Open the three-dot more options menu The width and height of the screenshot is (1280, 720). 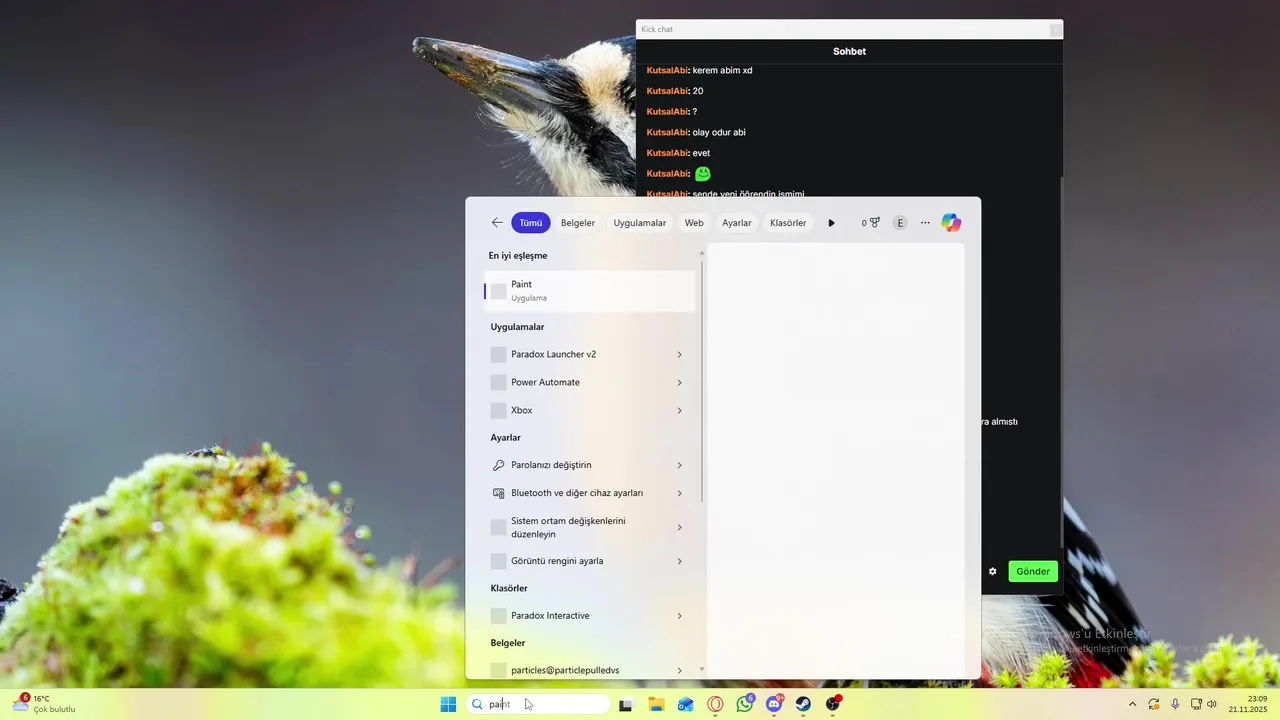(x=925, y=223)
